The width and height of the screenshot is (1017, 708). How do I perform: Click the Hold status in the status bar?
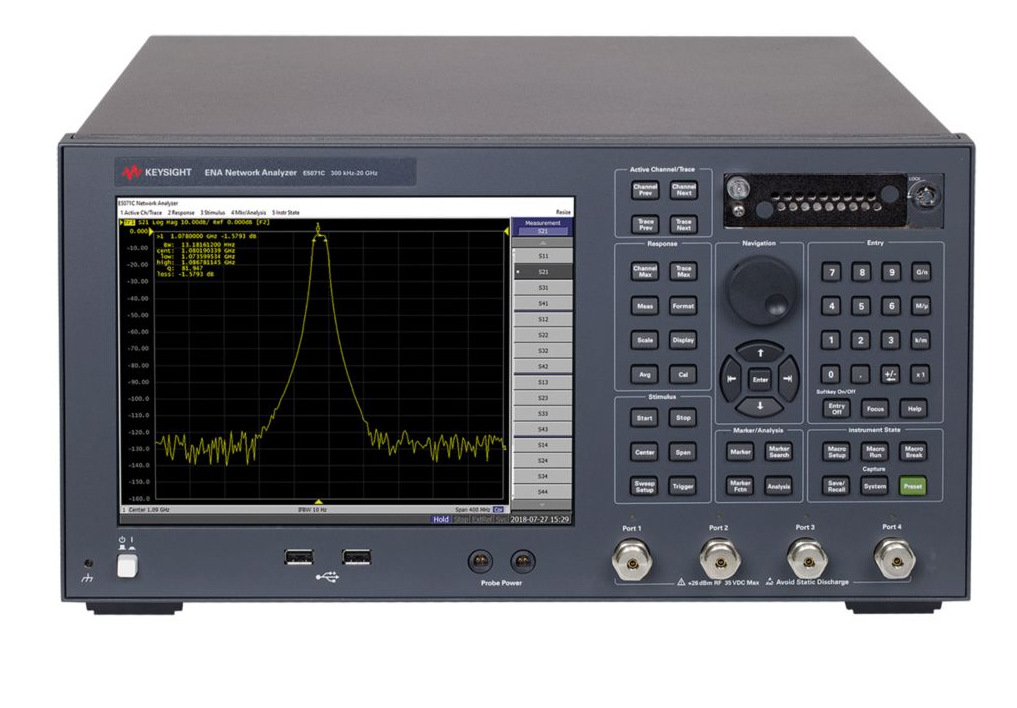coord(441,519)
